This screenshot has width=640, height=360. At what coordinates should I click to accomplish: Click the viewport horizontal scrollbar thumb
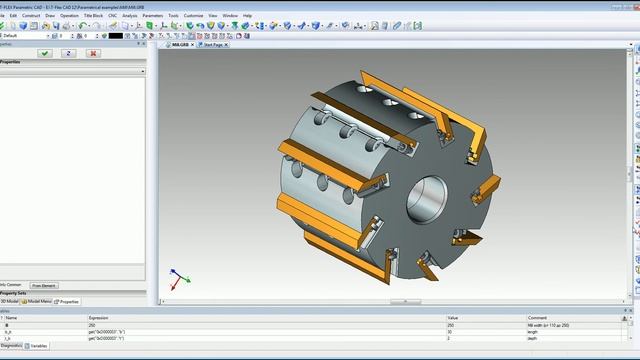coord(405,302)
